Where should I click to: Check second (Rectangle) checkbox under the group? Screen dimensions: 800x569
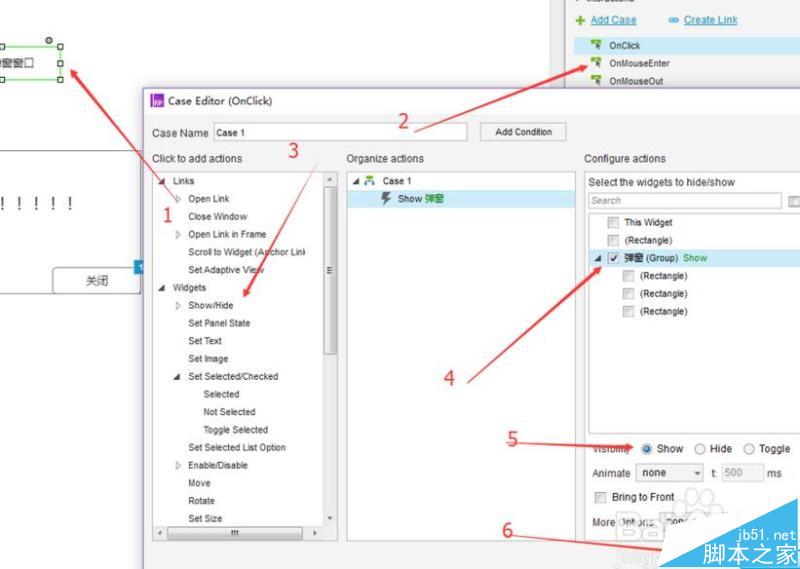tap(629, 294)
